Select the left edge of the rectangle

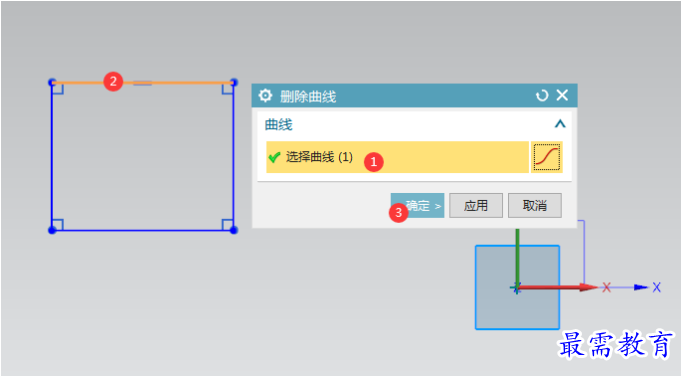click(52, 156)
